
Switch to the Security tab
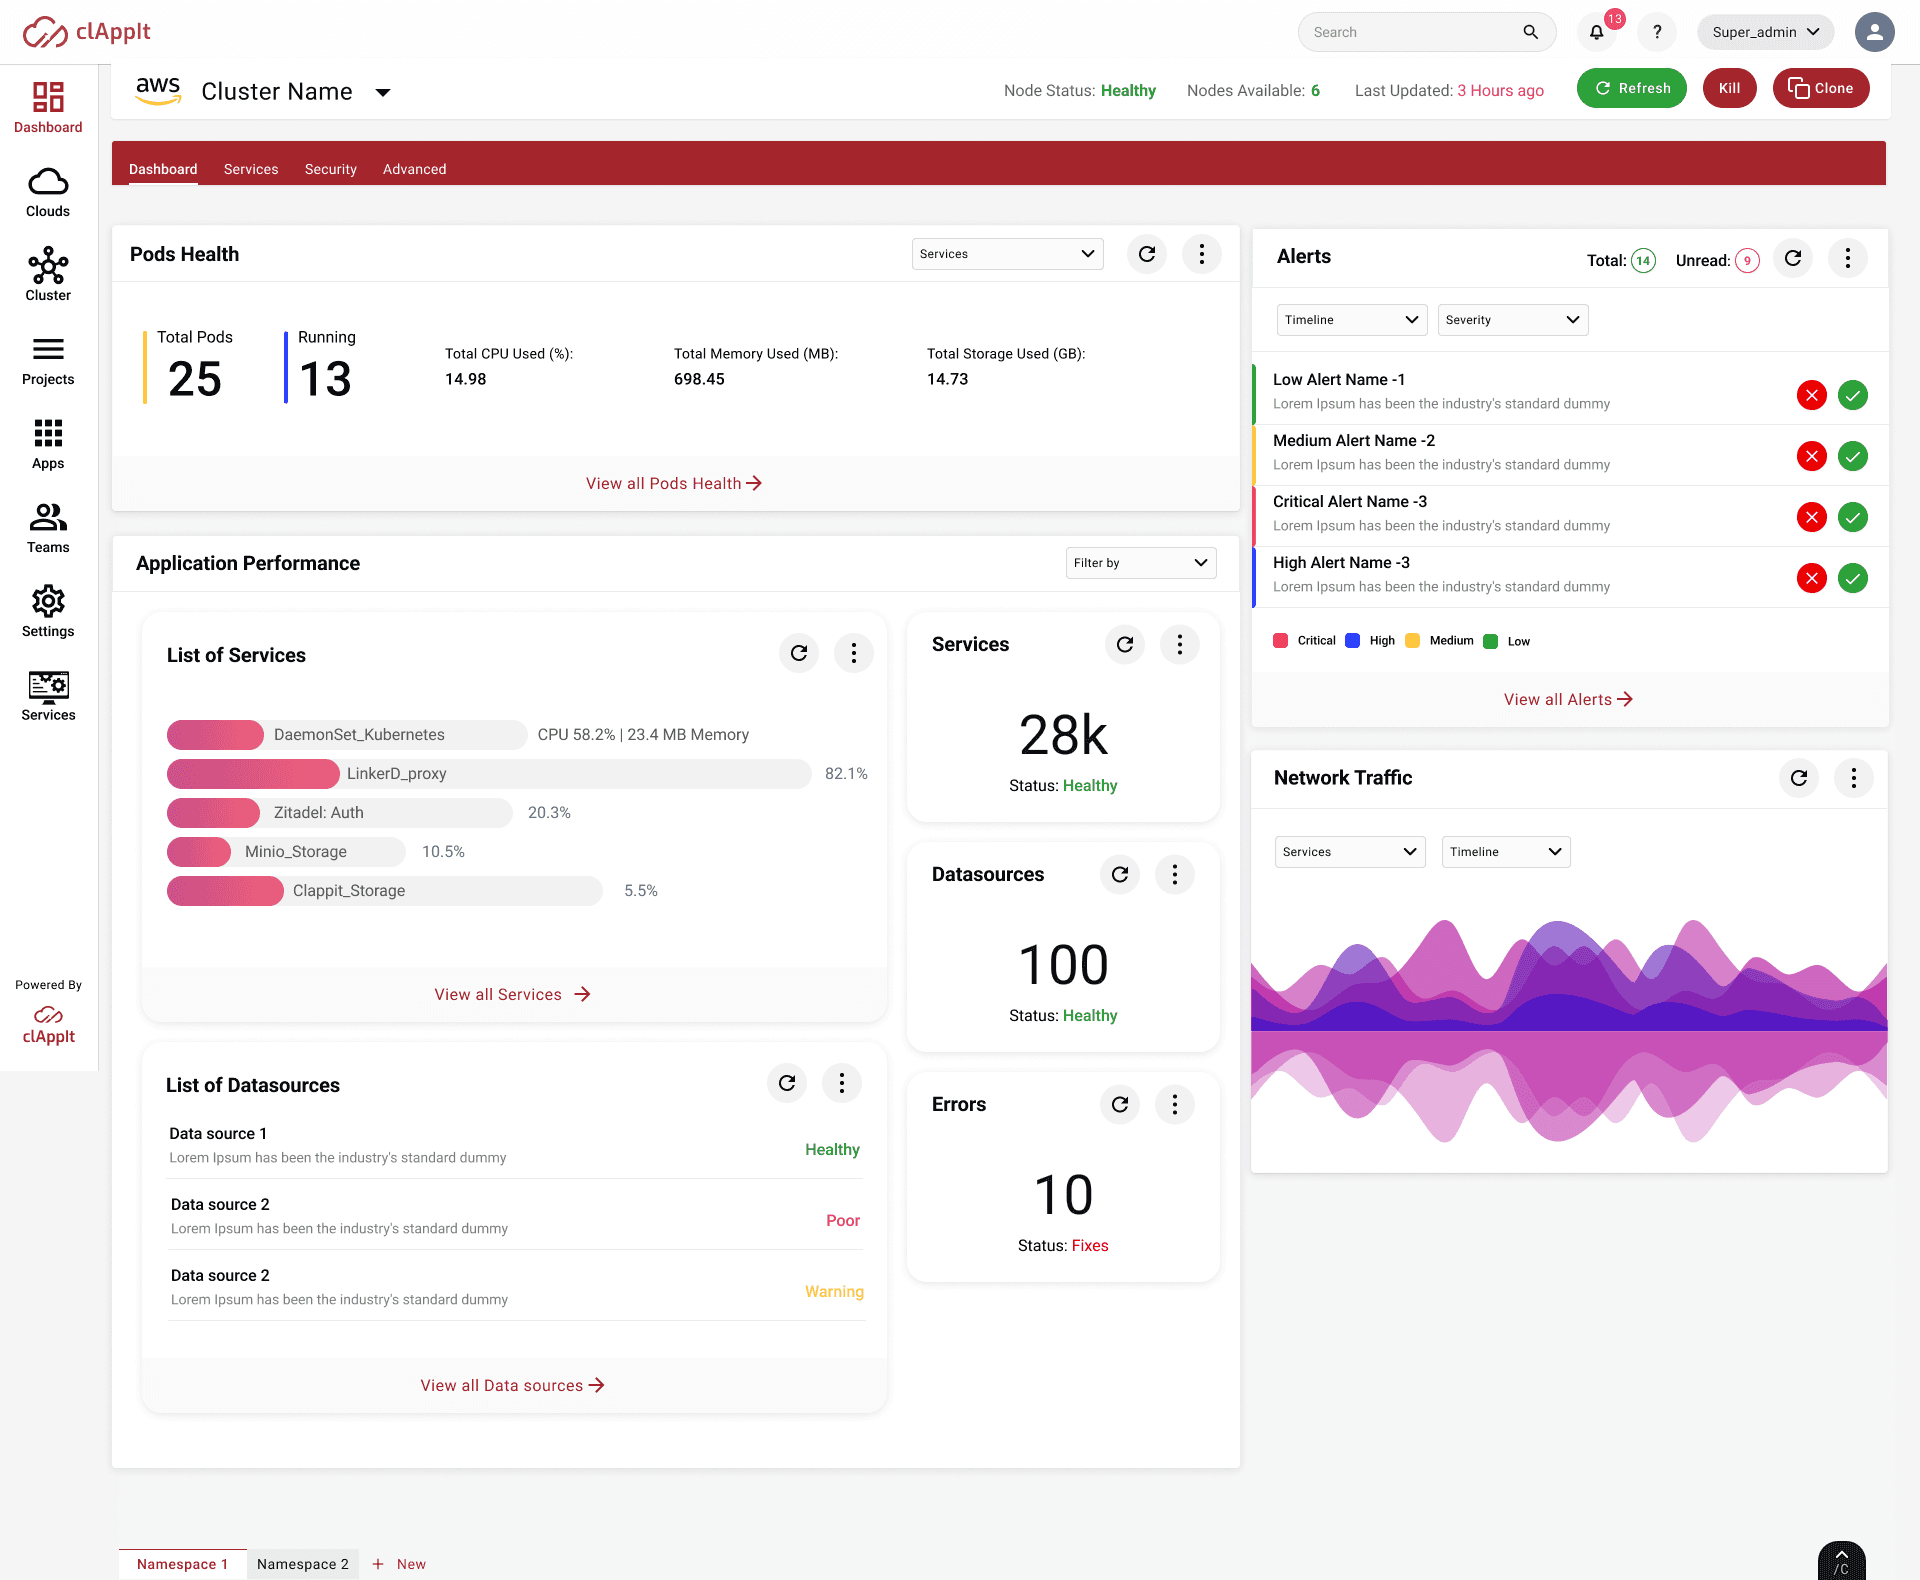tap(331, 169)
